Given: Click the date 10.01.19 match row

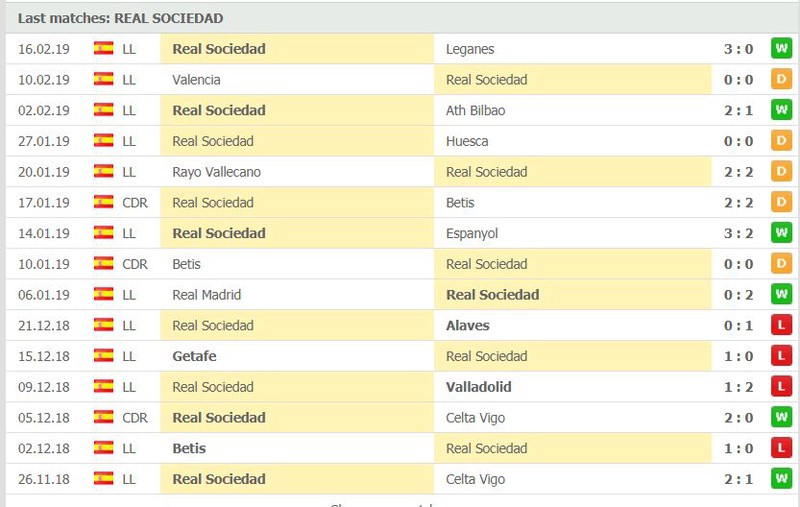Looking at the screenshot, I should point(44,264).
